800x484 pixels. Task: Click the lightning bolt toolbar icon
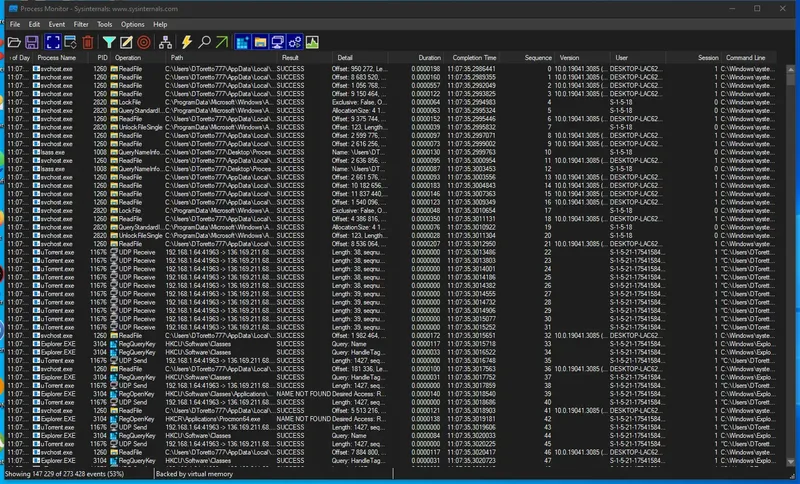[x=186, y=42]
